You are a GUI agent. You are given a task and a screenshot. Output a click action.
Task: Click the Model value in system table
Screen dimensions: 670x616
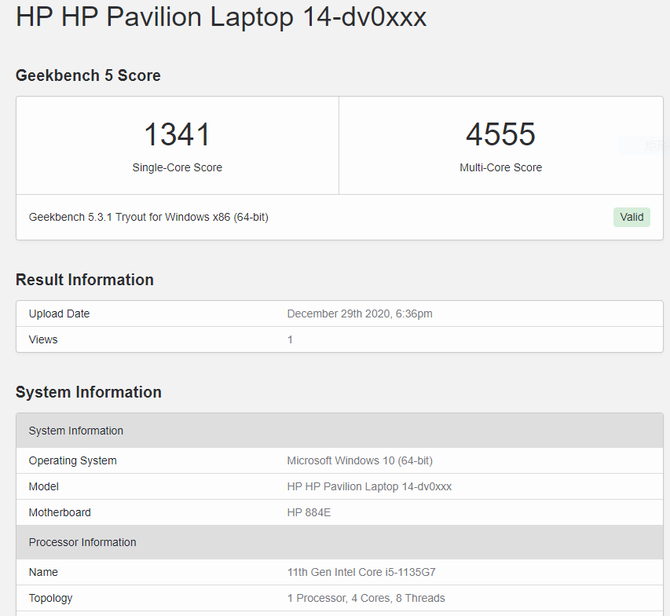pyautogui.click(x=369, y=487)
